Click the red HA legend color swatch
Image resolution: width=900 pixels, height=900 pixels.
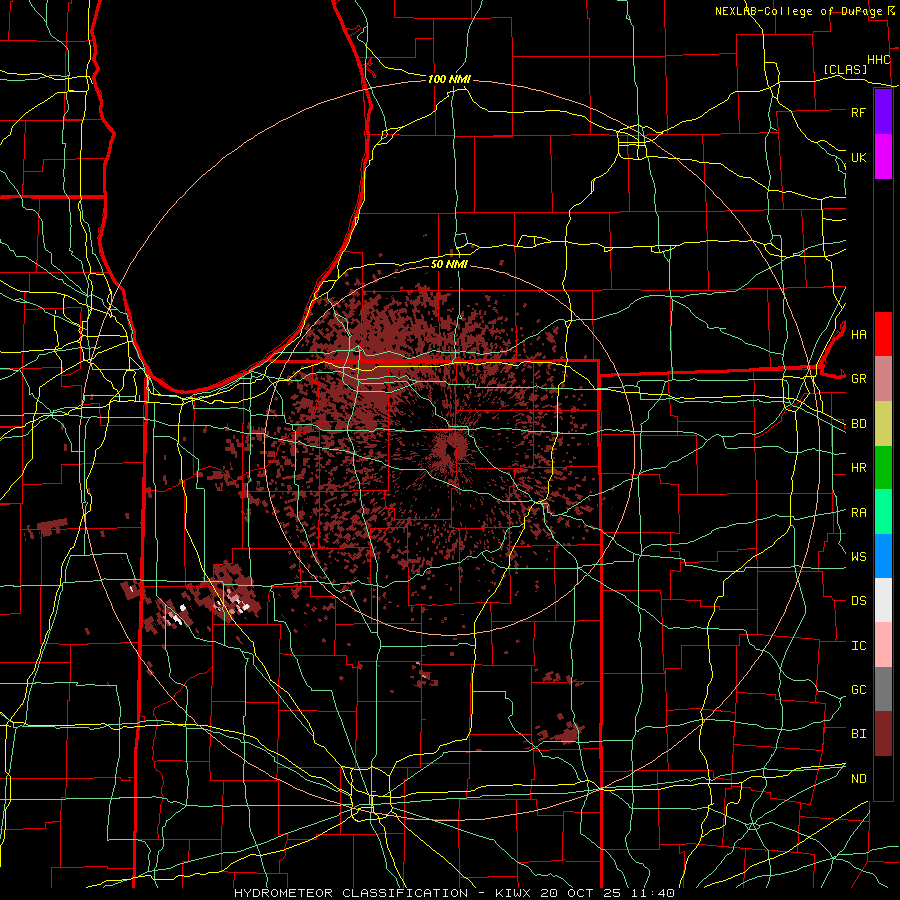coord(883,334)
